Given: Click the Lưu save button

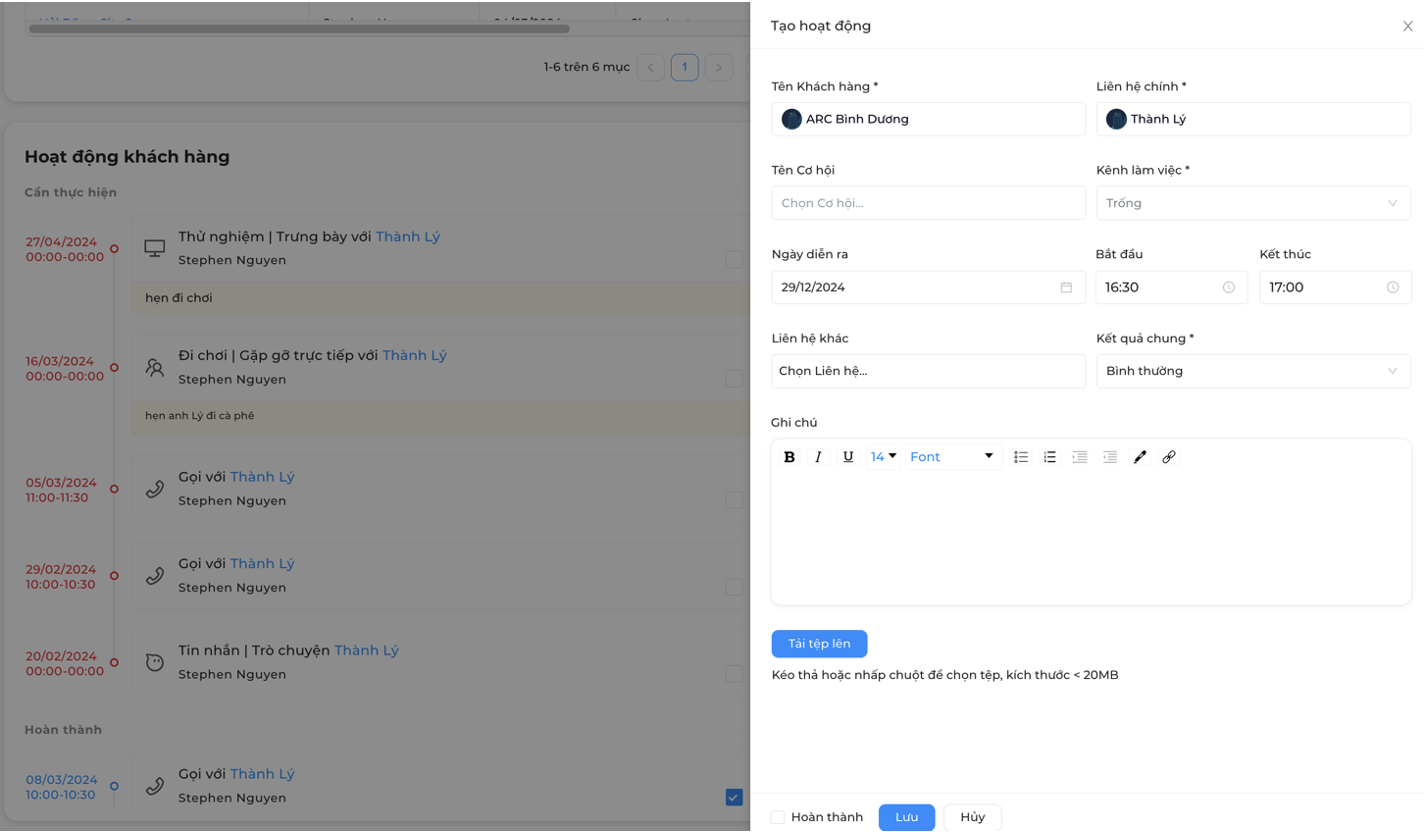Looking at the screenshot, I should coord(907,817).
